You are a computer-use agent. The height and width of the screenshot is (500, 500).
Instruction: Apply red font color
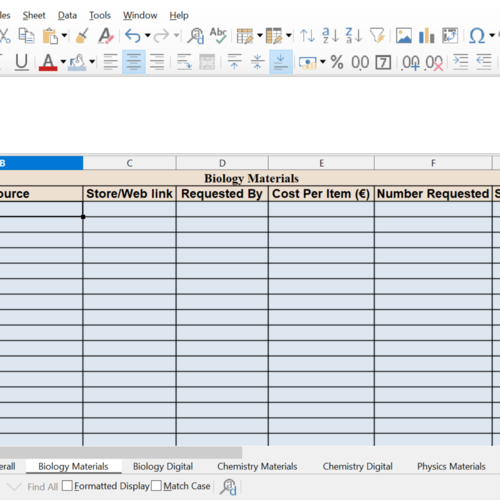pos(48,62)
